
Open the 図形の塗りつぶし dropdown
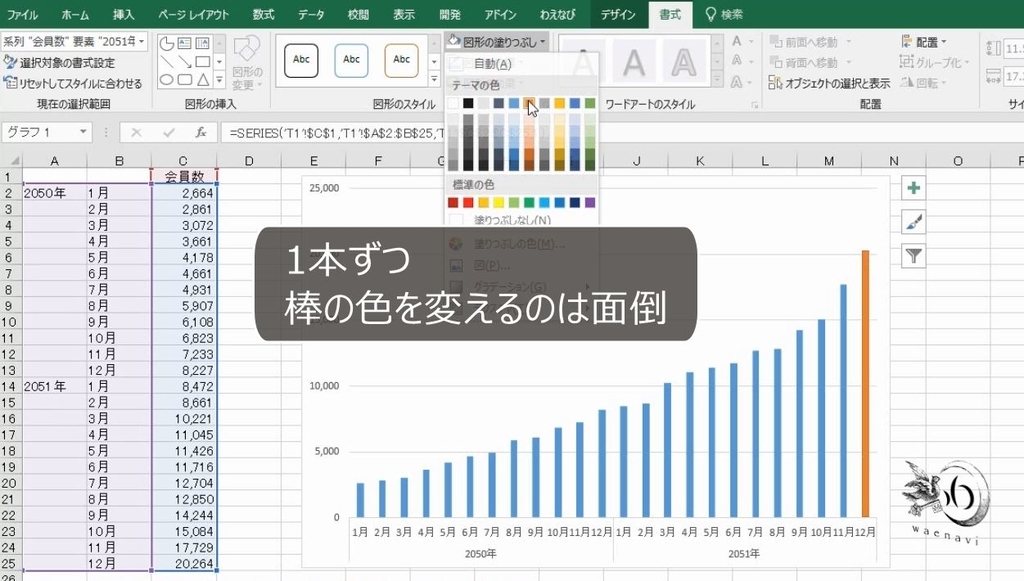coord(498,42)
